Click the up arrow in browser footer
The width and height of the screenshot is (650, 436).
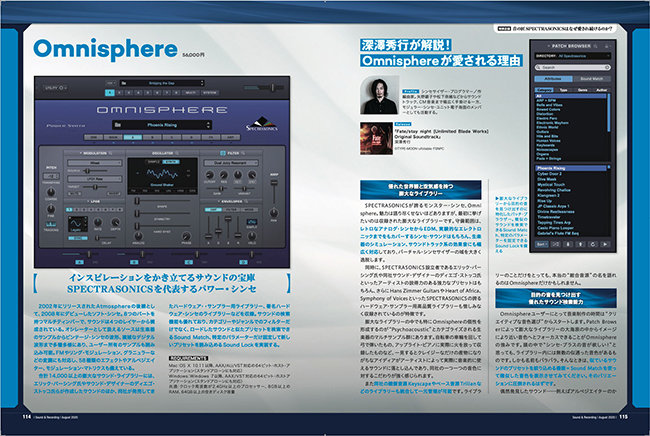pos(580,245)
